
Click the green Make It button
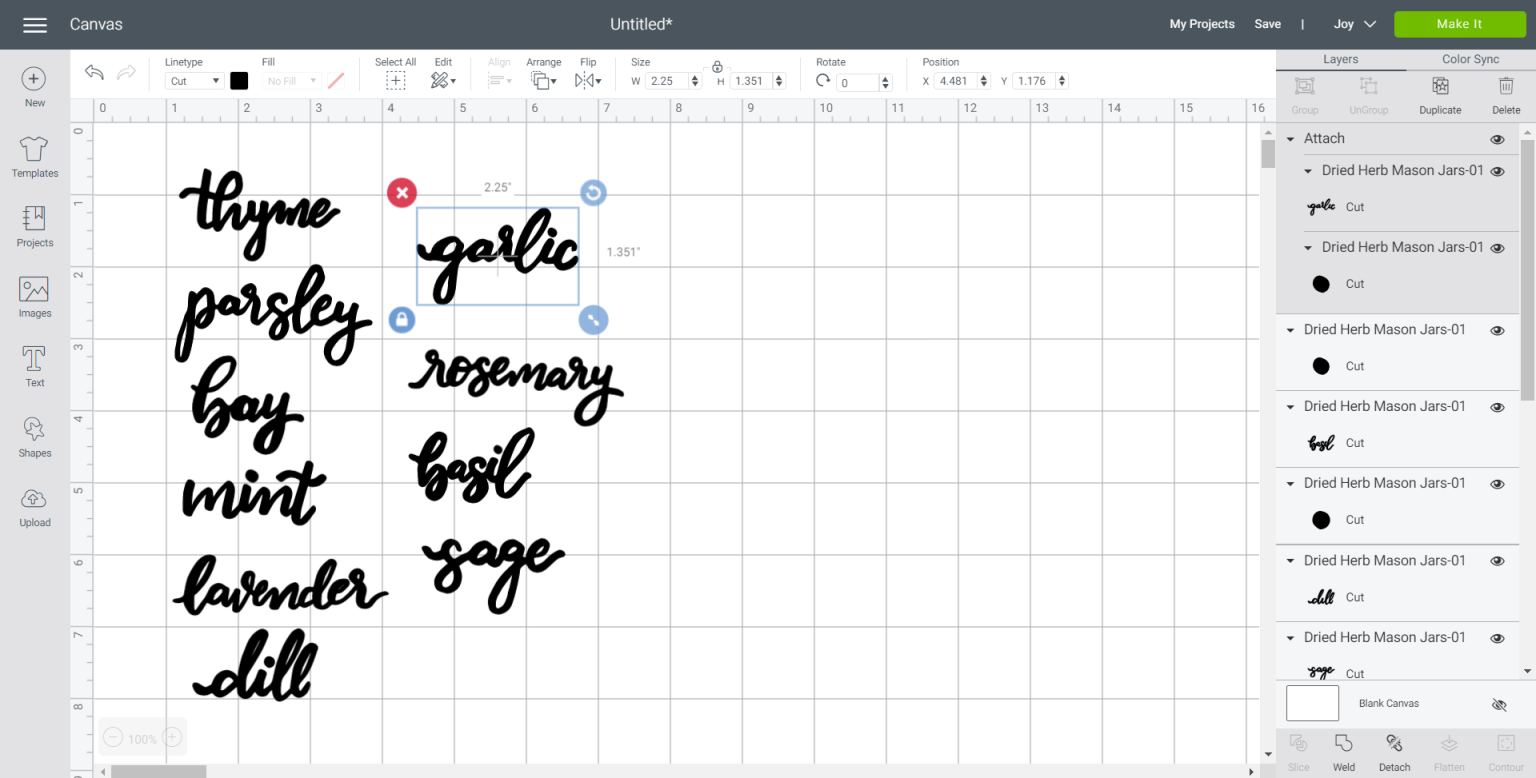1459,24
